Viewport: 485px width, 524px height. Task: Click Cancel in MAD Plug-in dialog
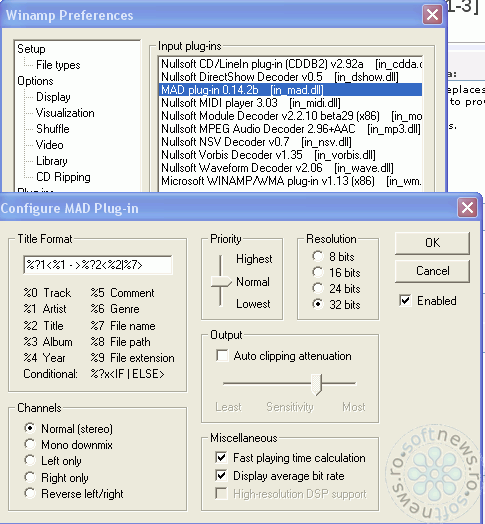click(432, 271)
